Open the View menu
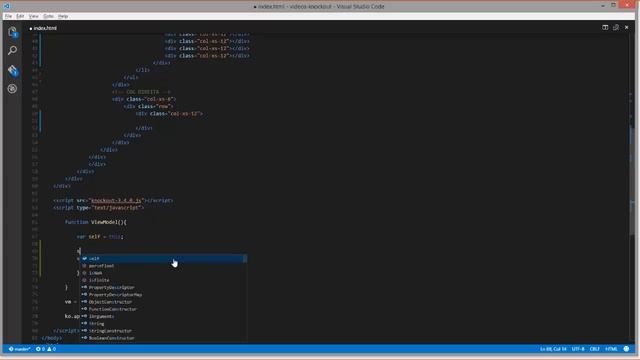Screen dimensions: 640x360 [x=33, y=16]
